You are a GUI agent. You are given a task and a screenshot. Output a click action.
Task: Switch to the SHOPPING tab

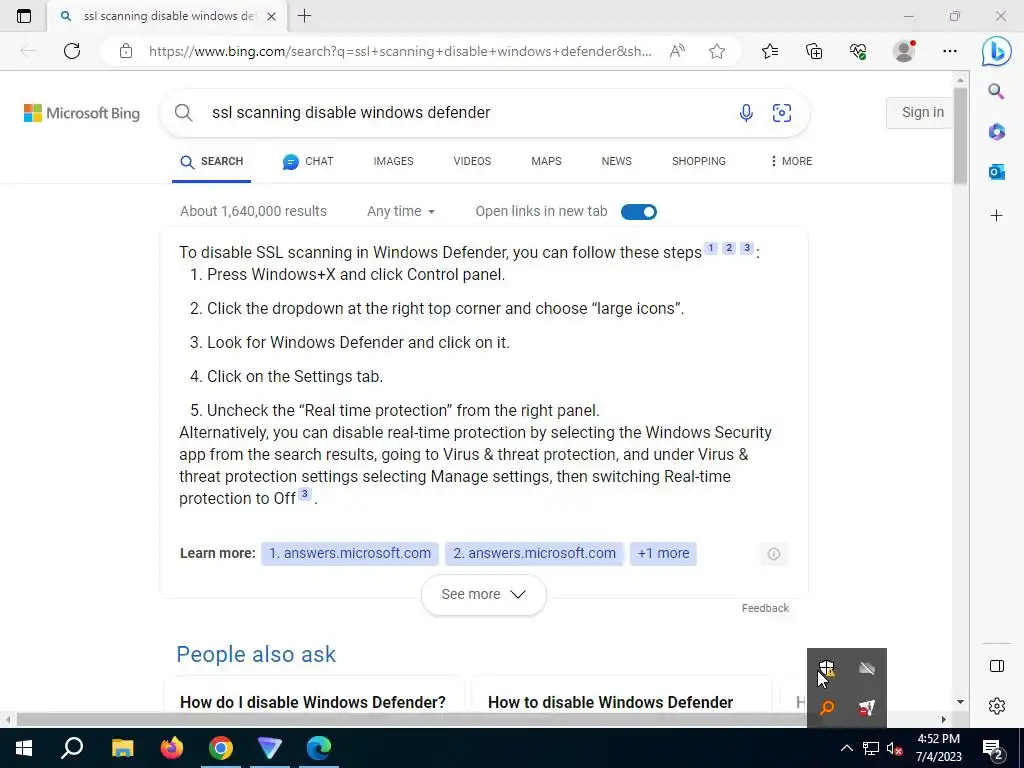coord(699,161)
